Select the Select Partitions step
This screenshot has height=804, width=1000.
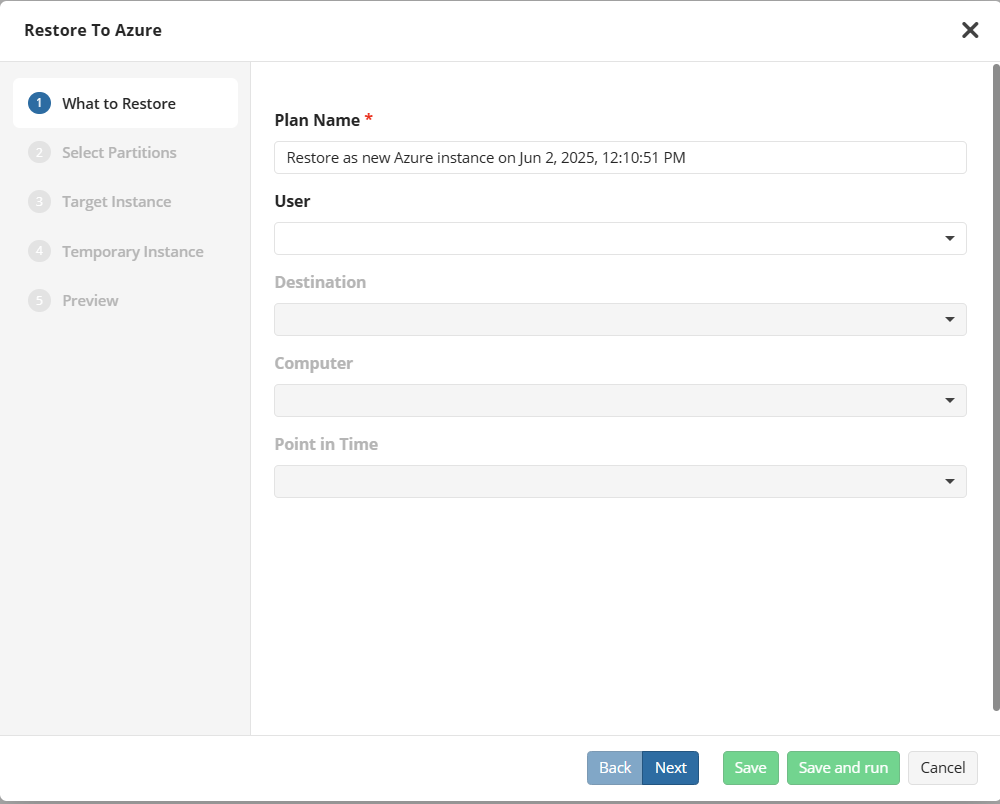point(119,152)
